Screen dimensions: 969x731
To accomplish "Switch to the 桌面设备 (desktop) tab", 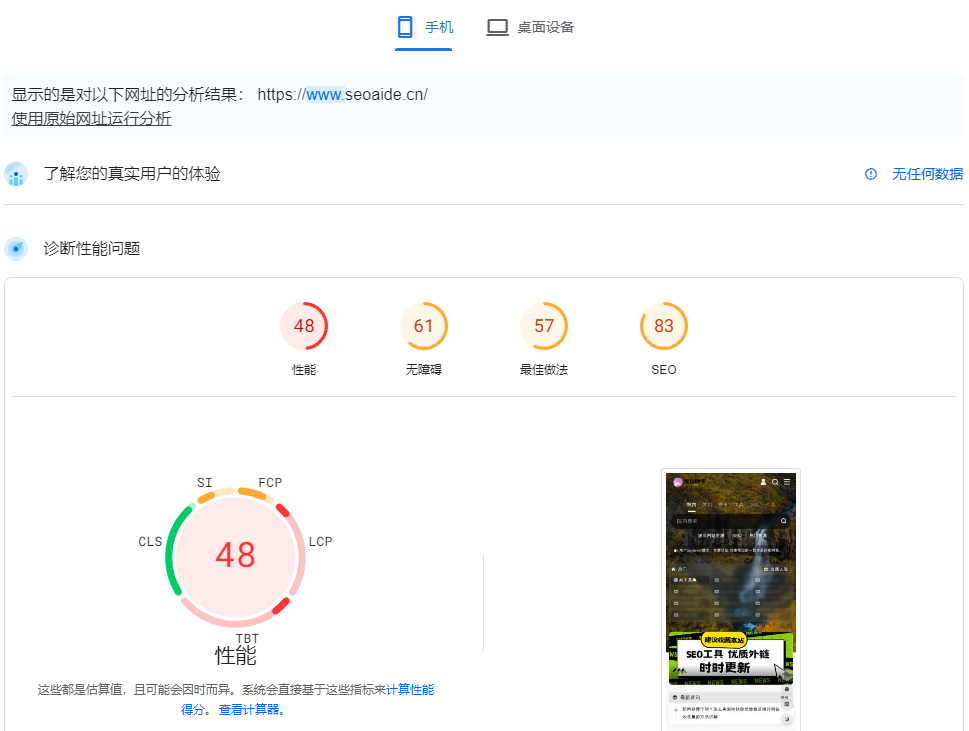I will 531,27.
